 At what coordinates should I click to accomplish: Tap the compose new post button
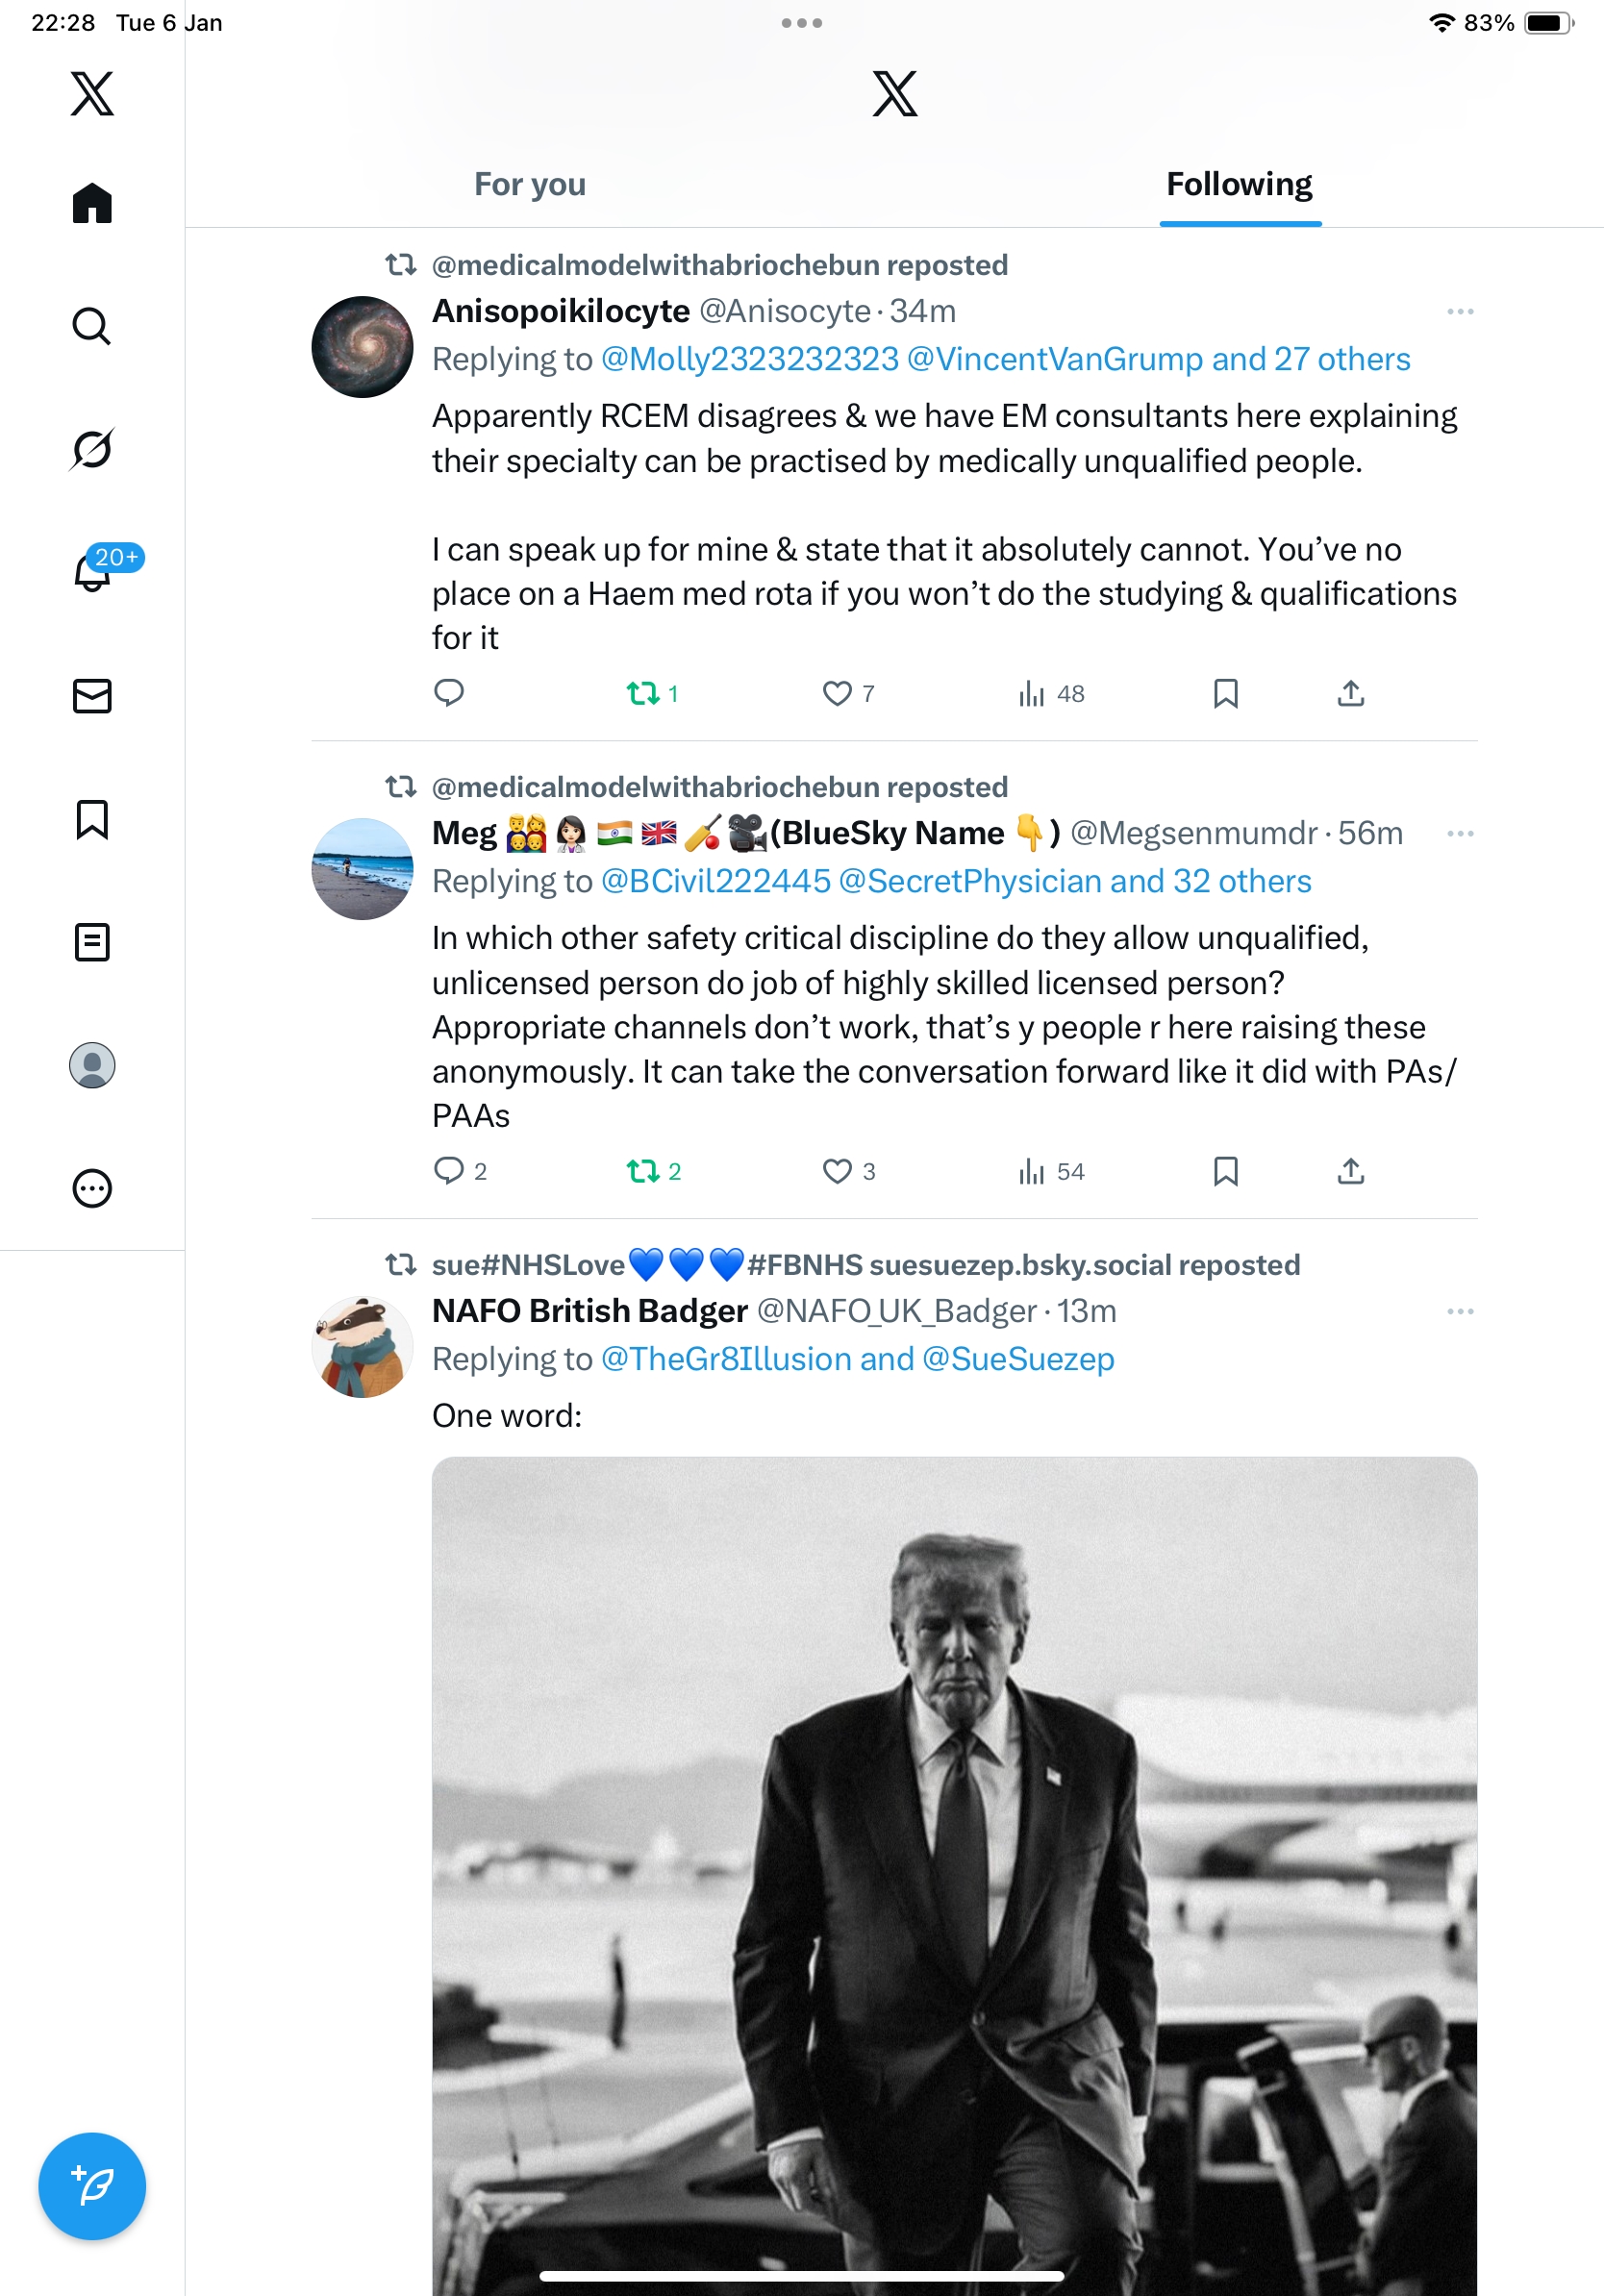click(x=92, y=2186)
